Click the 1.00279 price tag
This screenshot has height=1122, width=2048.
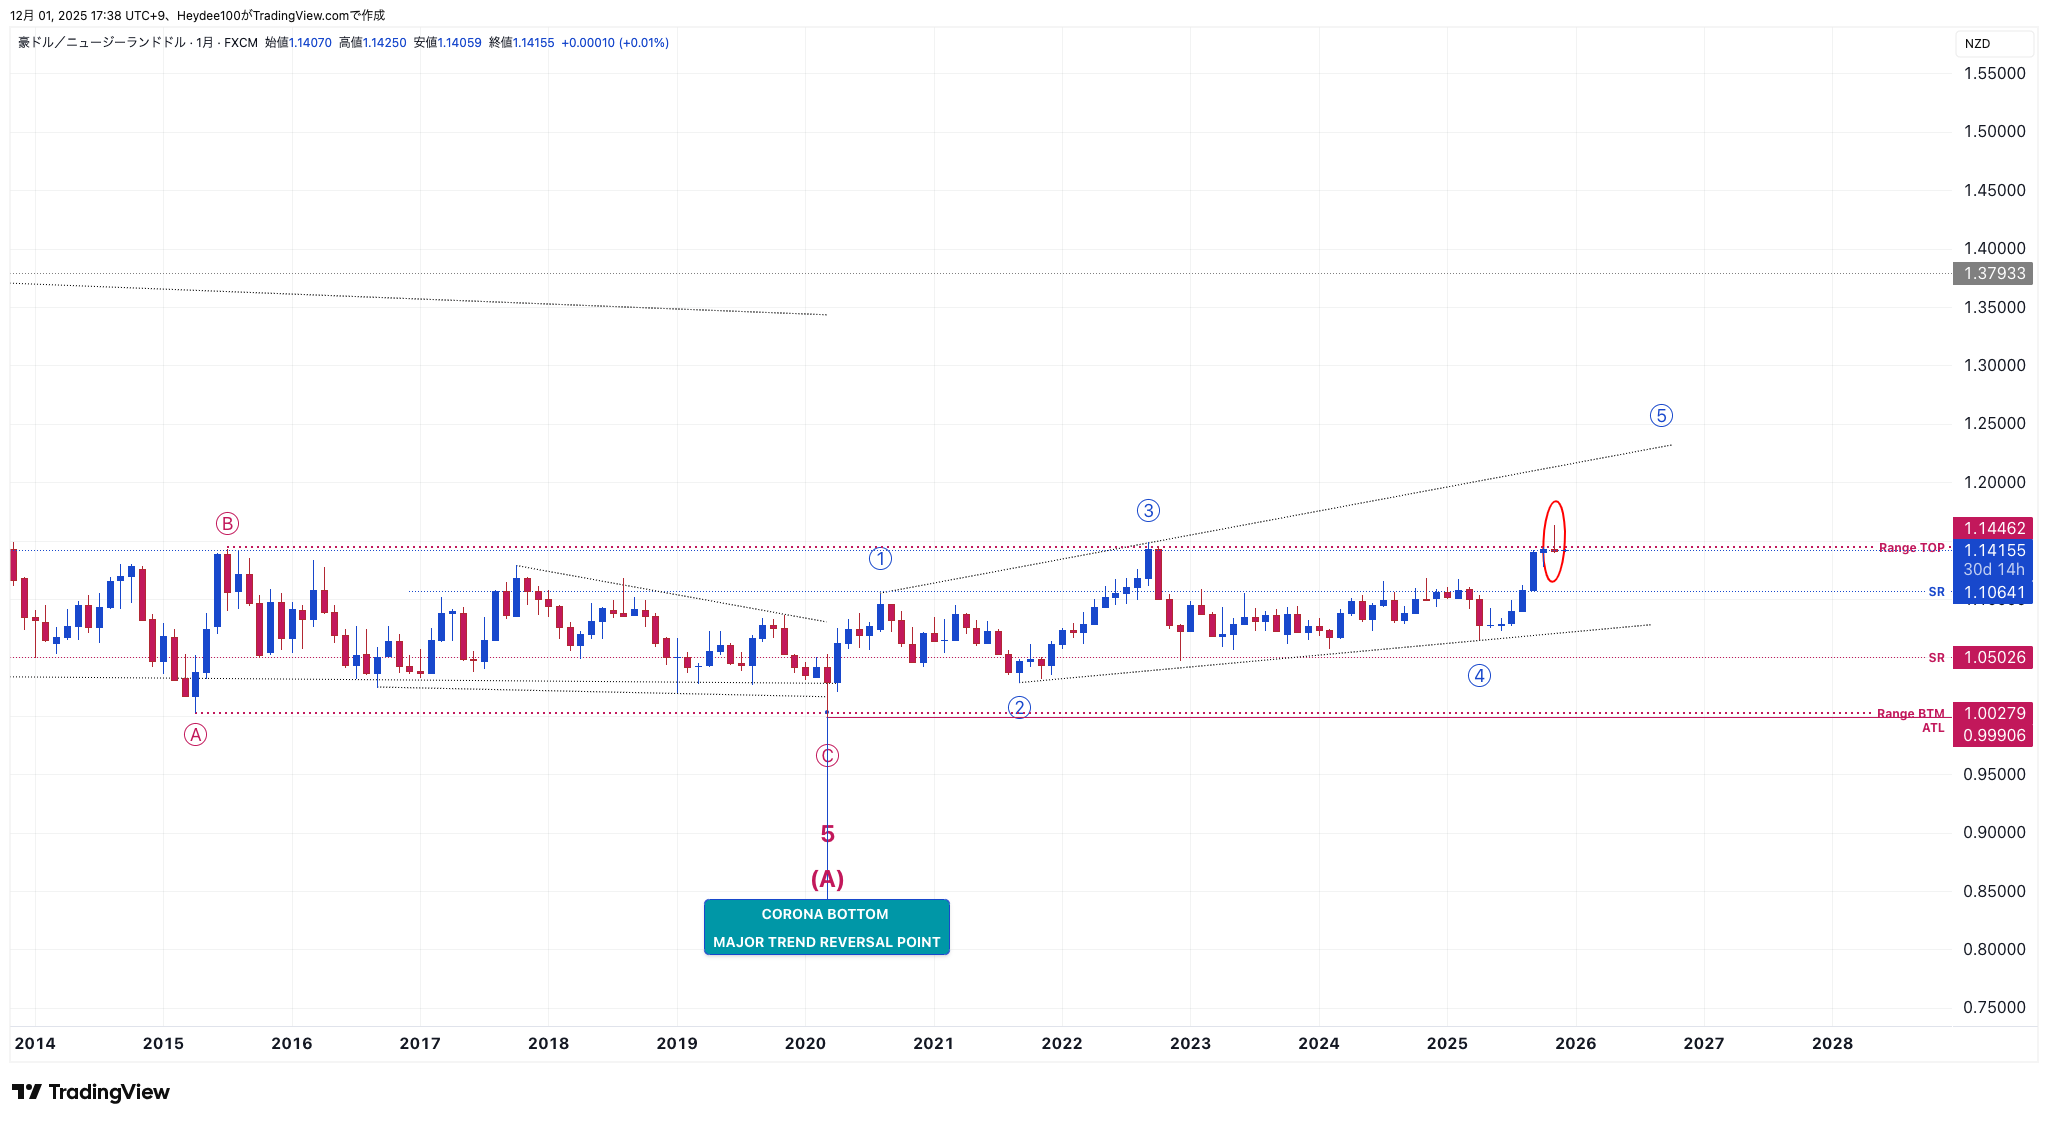coord(1993,713)
